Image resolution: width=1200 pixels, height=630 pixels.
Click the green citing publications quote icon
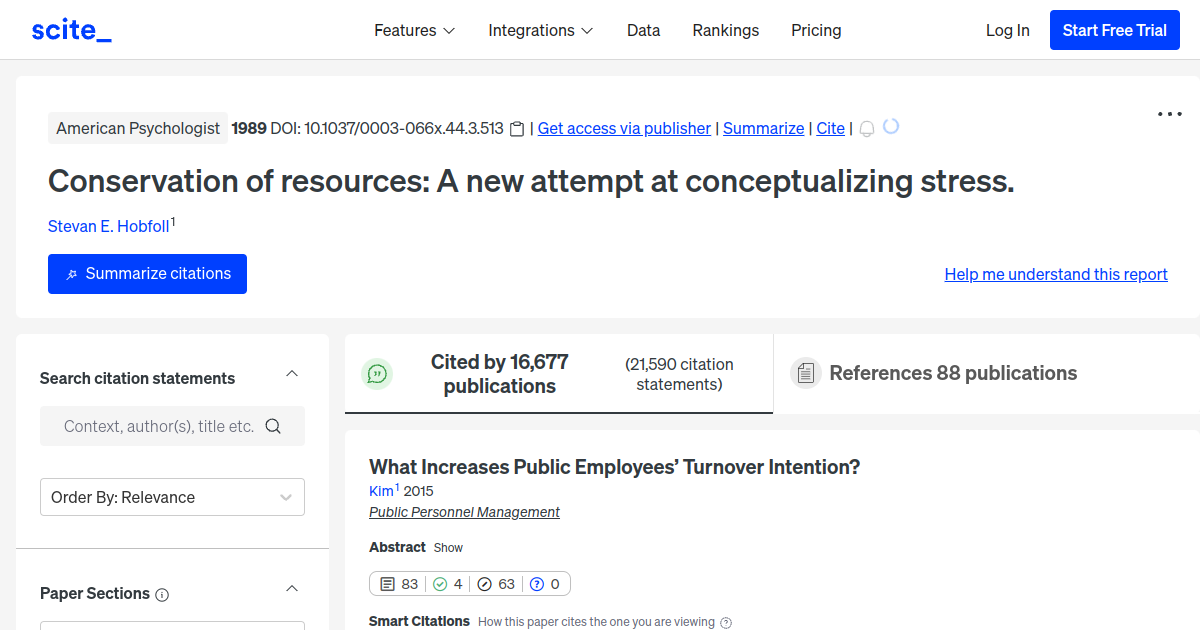(377, 374)
